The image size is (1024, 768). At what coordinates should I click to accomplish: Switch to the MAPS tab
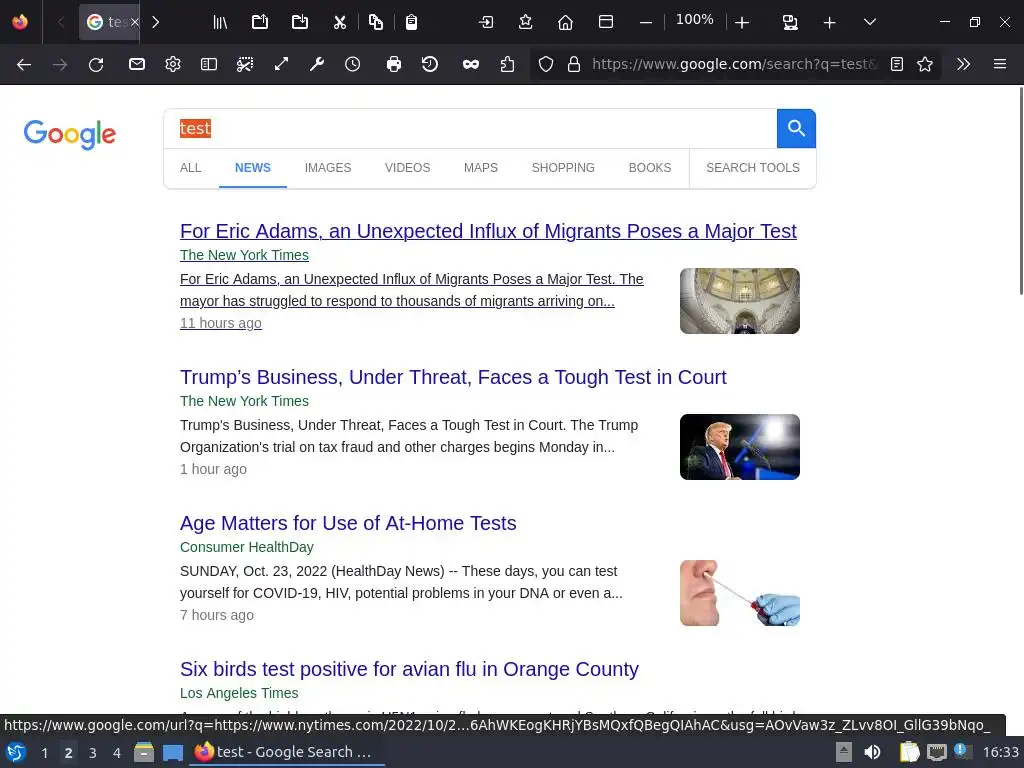click(x=481, y=168)
